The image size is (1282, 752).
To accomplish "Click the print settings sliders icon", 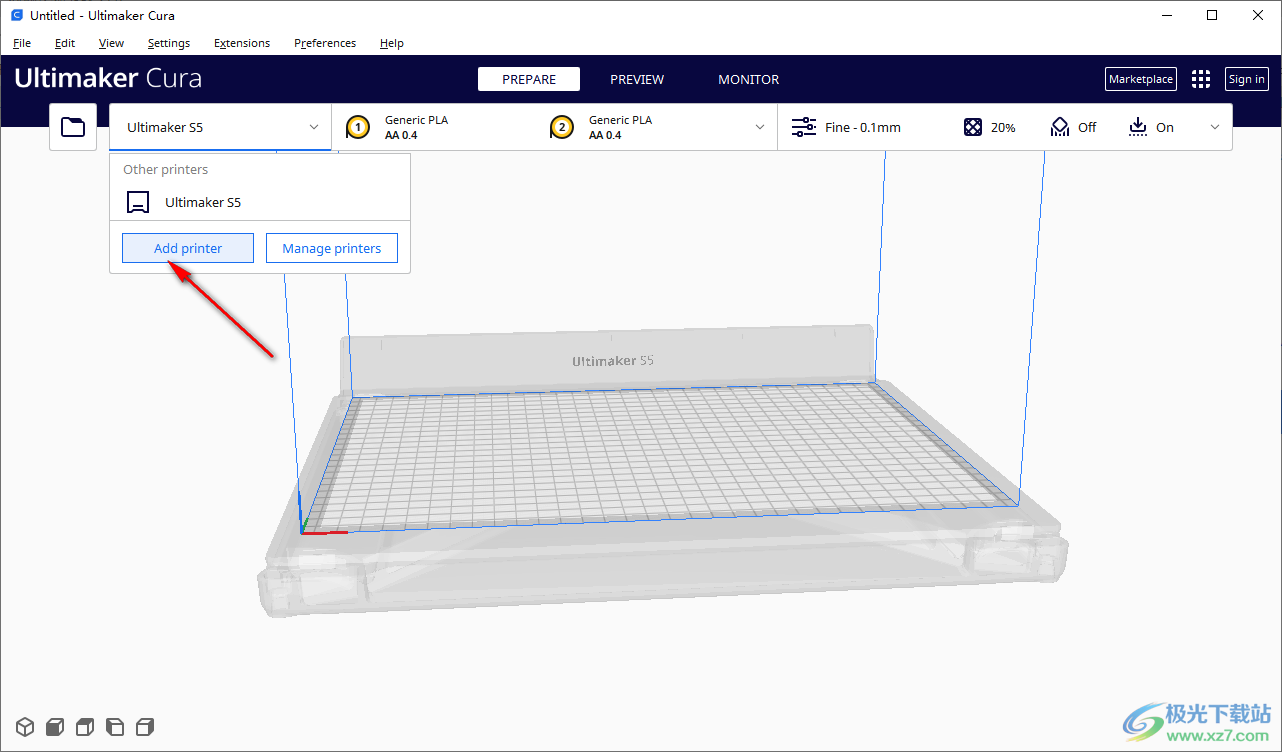I will click(804, 127).
